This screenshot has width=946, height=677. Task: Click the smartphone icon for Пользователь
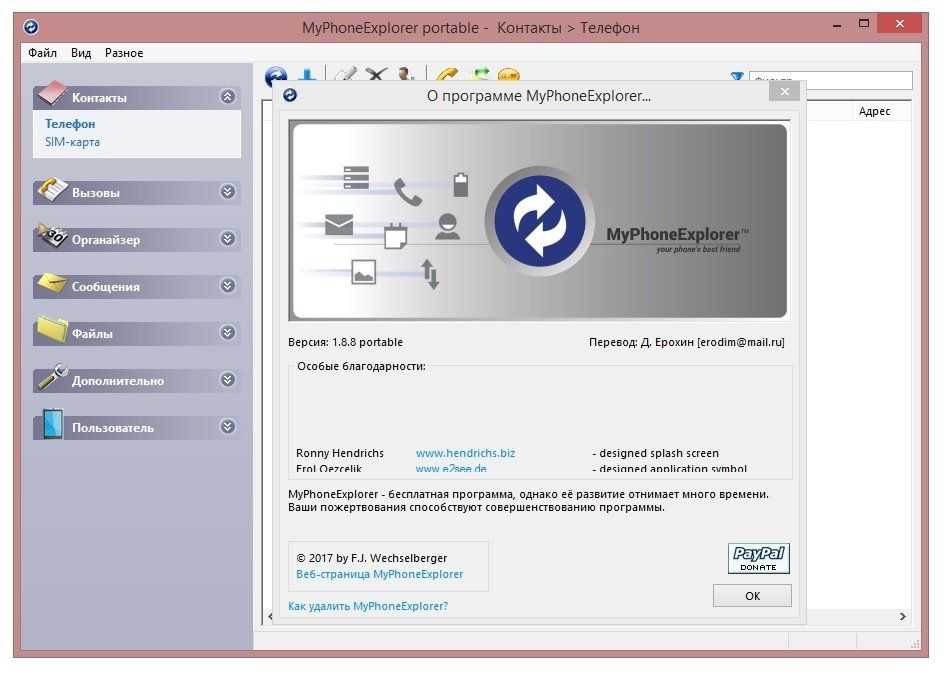(51, 425)
